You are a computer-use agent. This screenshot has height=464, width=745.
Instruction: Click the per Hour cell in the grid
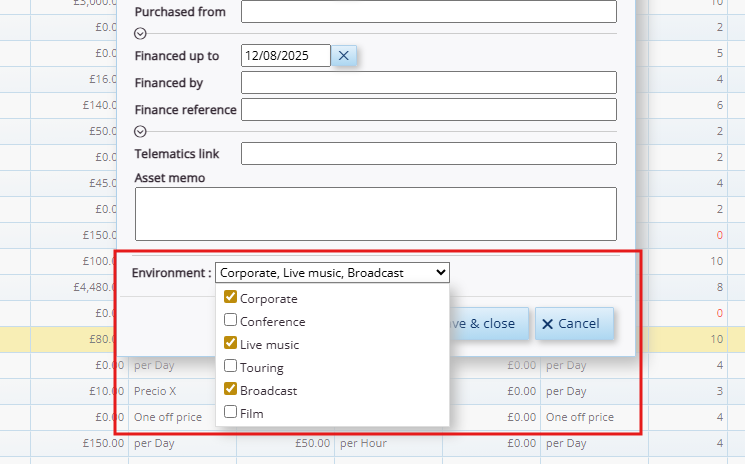tap(388, 443)
